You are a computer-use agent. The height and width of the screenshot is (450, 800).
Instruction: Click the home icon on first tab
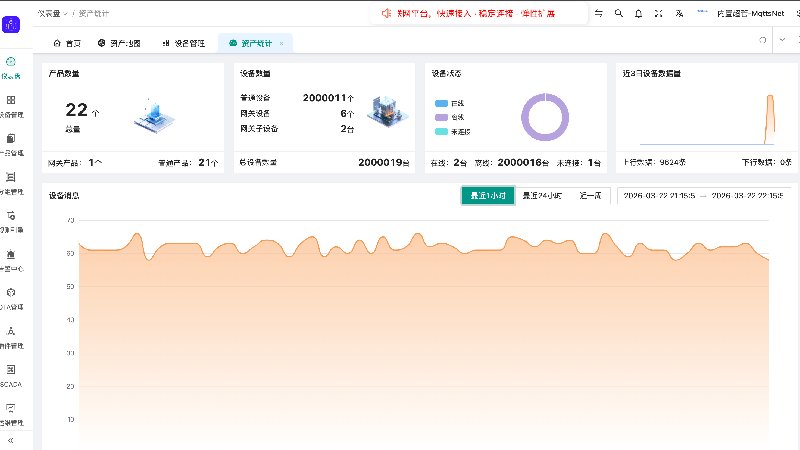coord(57,43)
